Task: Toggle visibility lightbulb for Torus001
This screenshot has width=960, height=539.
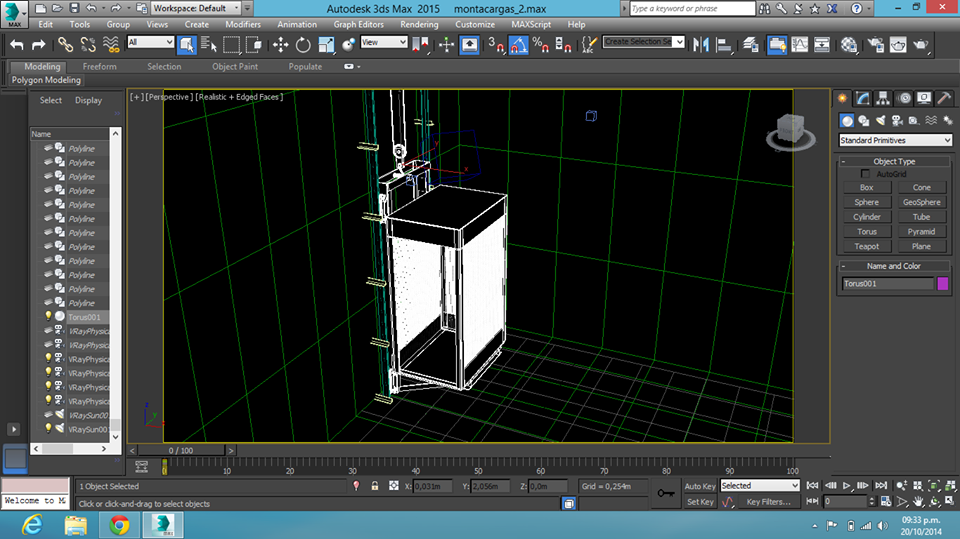Action: [x=47, y=317]
